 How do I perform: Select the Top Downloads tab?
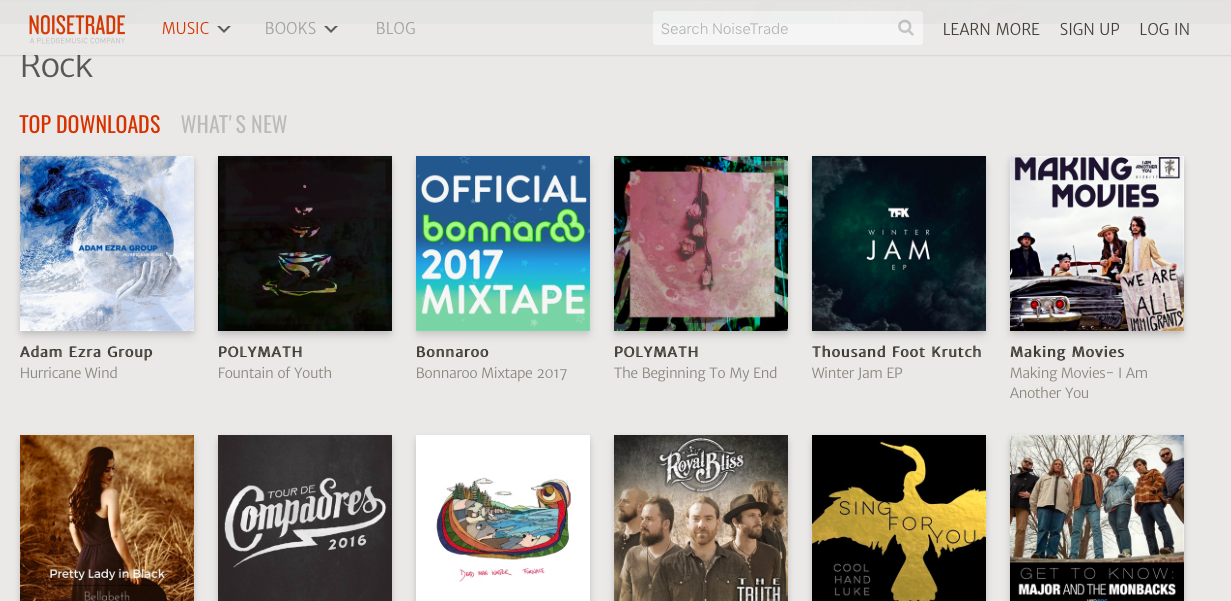(90, 124)
